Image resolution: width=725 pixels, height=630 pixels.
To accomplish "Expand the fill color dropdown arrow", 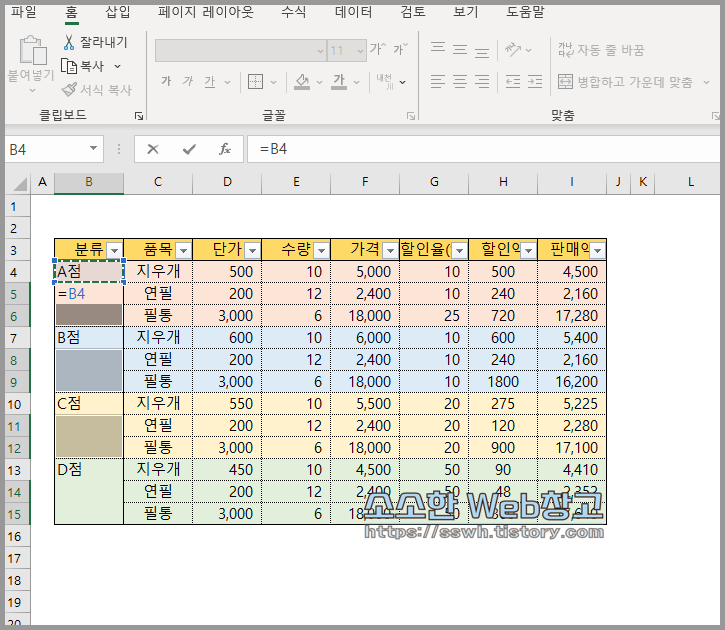I will tap(319, 82).
